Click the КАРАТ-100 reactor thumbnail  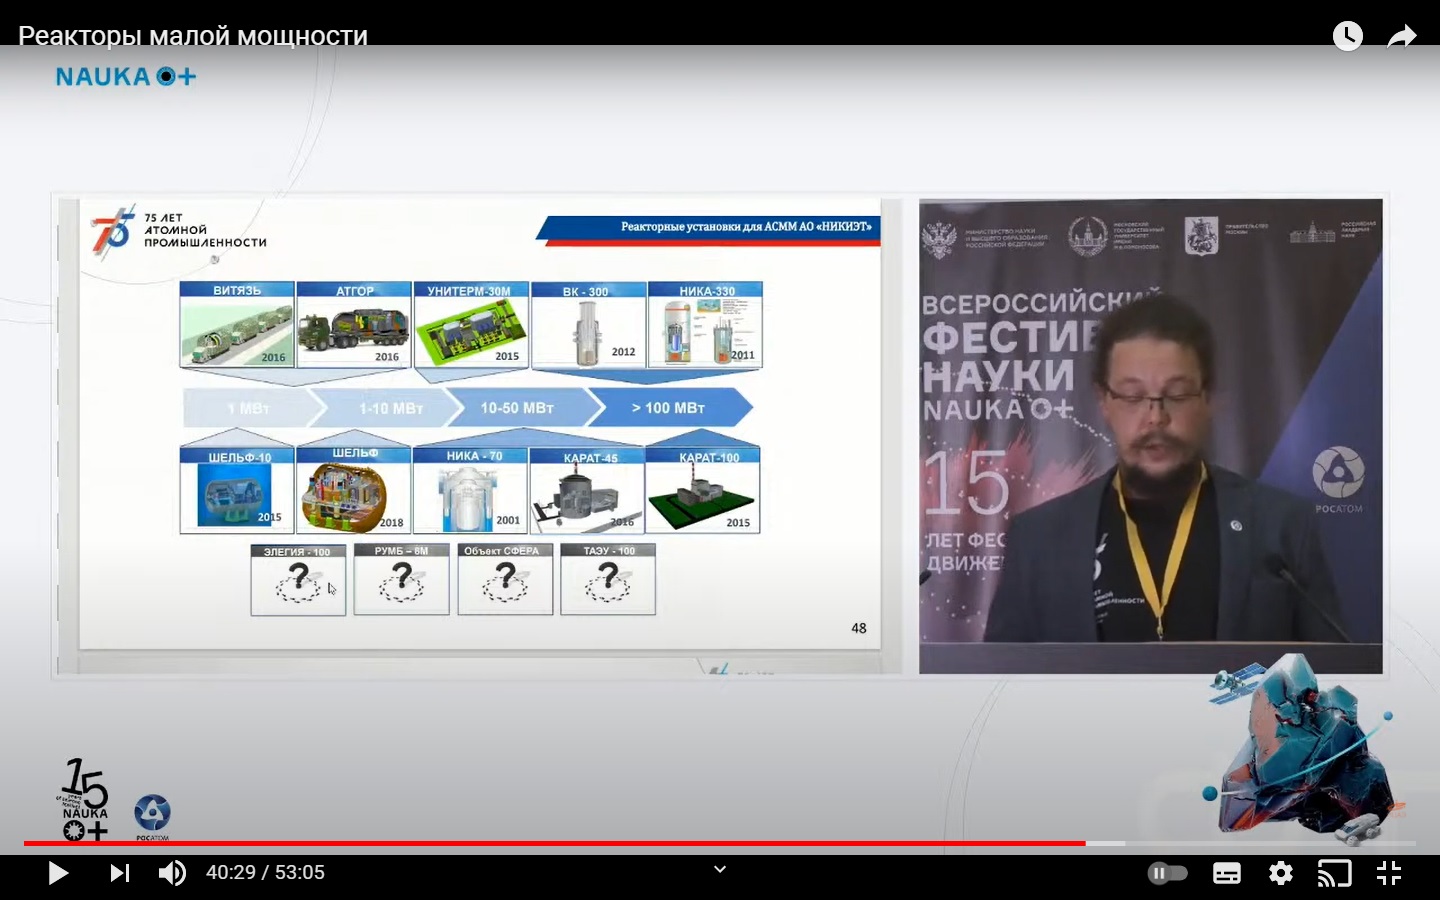(703, 490)
